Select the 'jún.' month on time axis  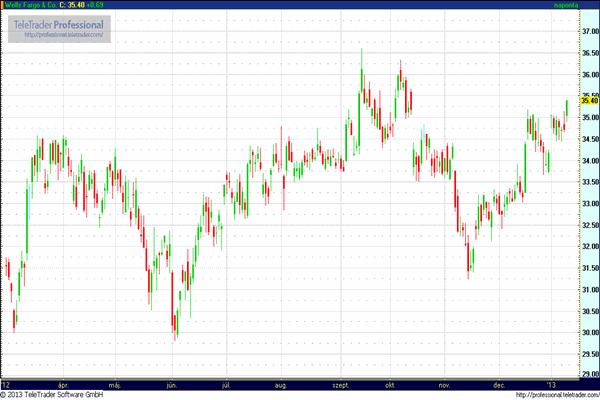coord(173,384)
